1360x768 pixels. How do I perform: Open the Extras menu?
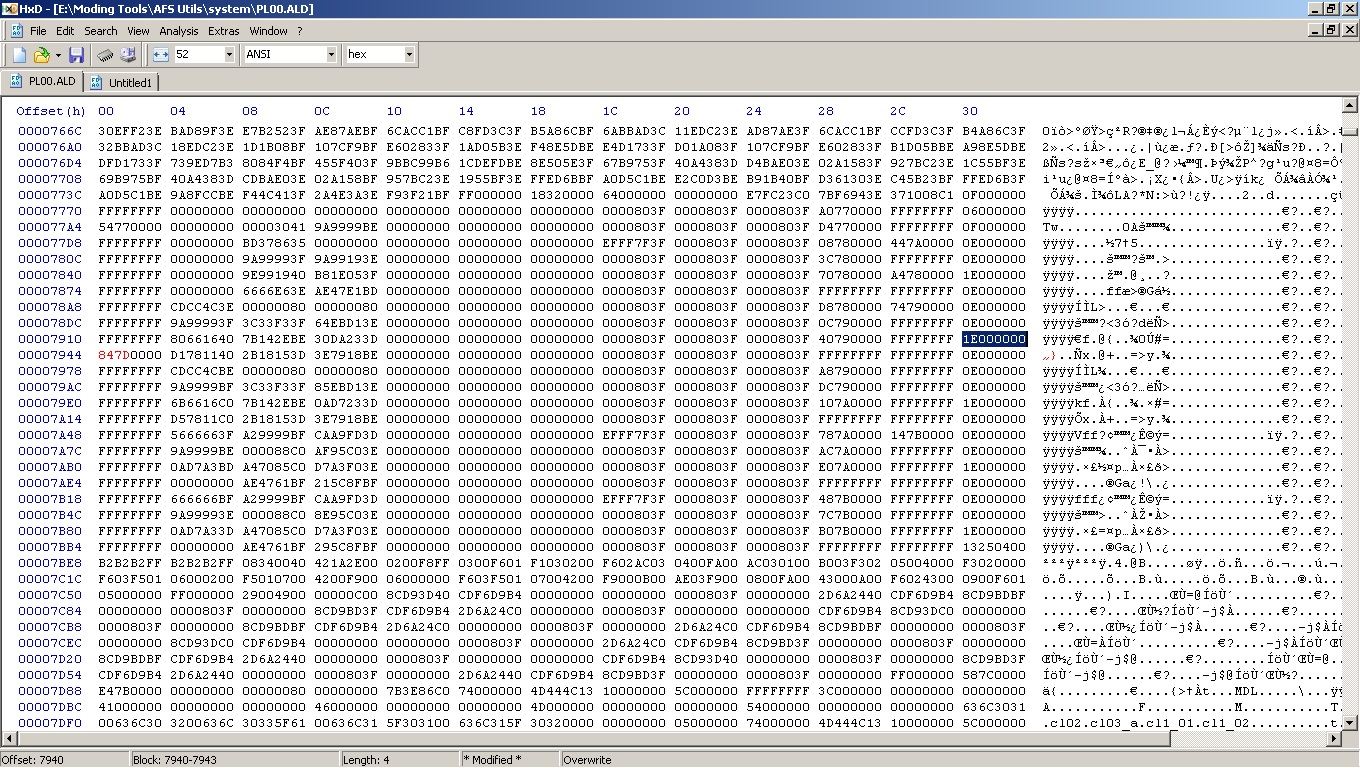(x=224, y=31)
